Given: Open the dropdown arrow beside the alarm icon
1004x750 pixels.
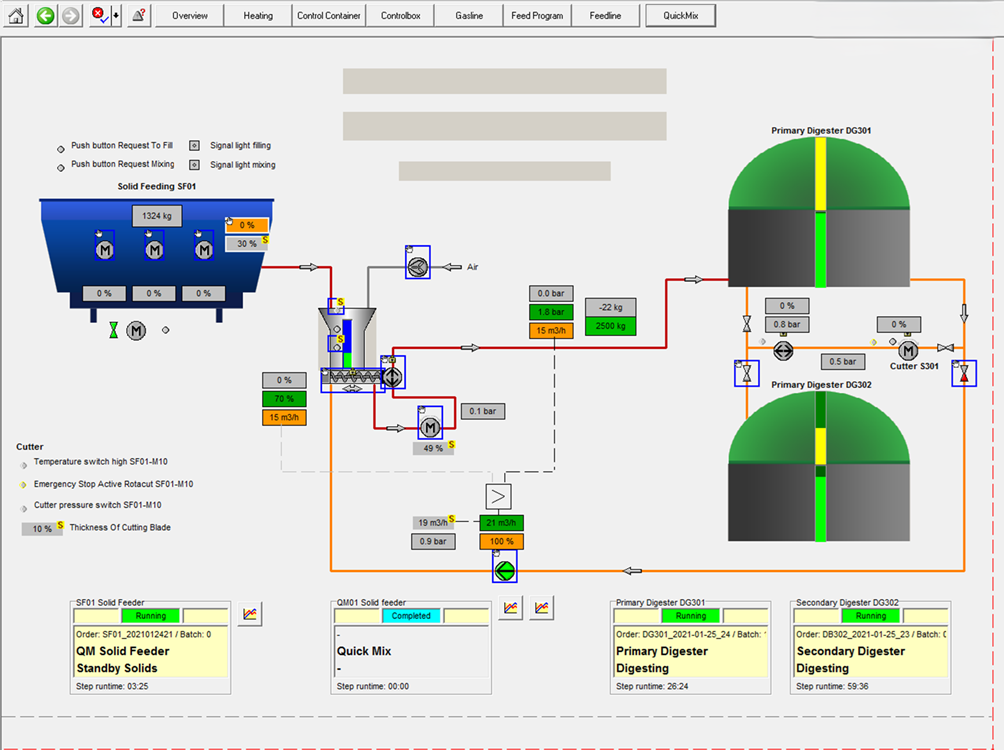Looking at the screenshot, I should click(x=116, y=16).
